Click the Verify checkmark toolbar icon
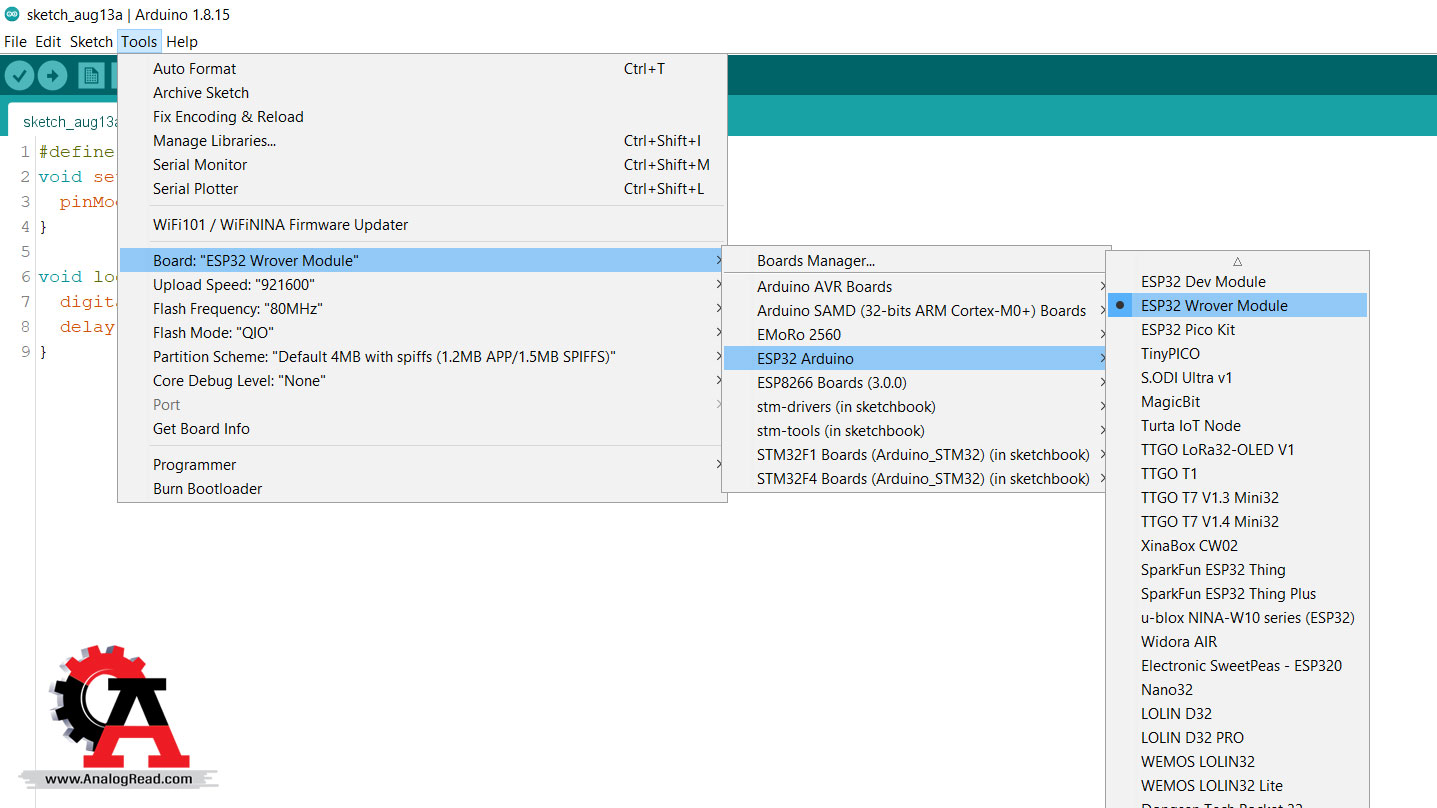The height and width of the screenshot is (808, 1437). pyautogui.click(x=20, y=75)
